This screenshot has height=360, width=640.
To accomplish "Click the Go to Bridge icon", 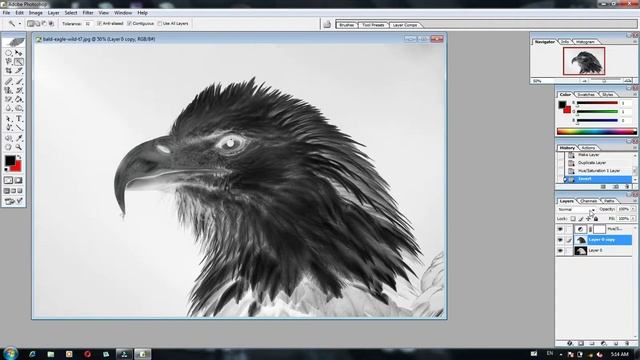I will tap(327, 24).
